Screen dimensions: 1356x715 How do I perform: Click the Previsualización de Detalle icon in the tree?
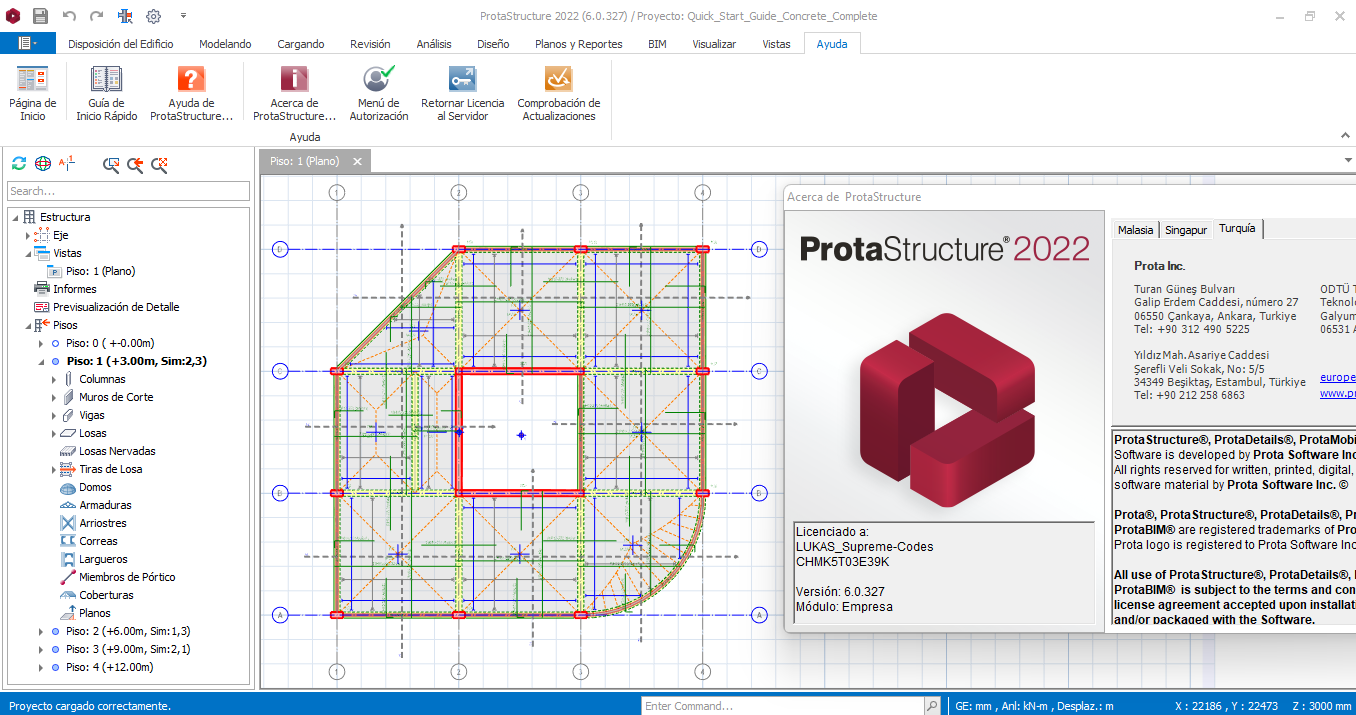(x=42, y=307)
